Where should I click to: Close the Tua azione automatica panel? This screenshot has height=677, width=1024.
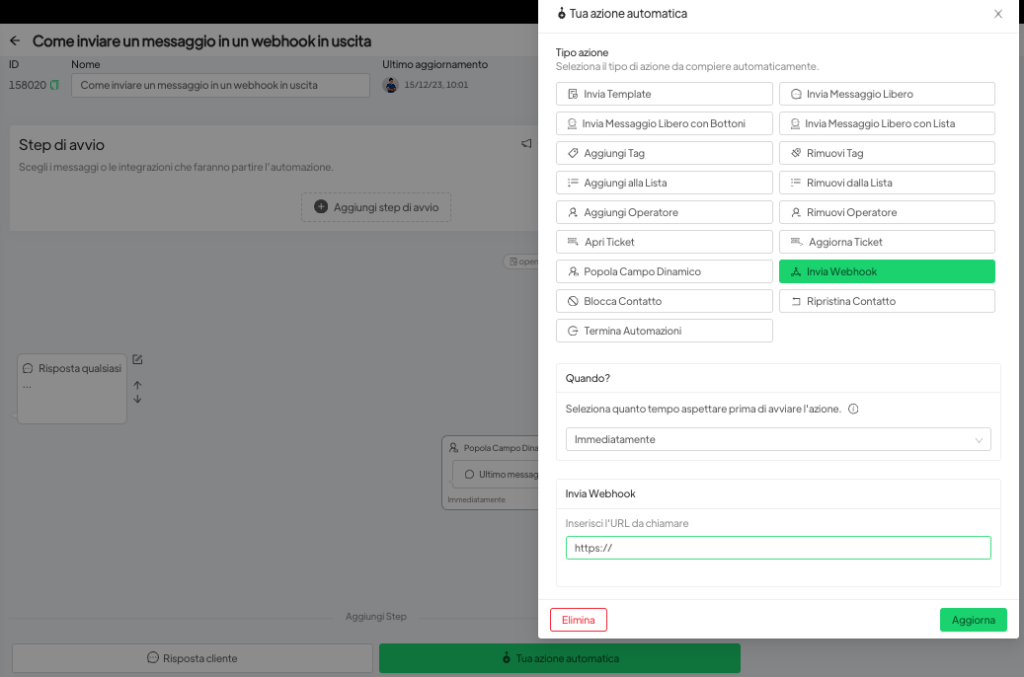[998, 14]
